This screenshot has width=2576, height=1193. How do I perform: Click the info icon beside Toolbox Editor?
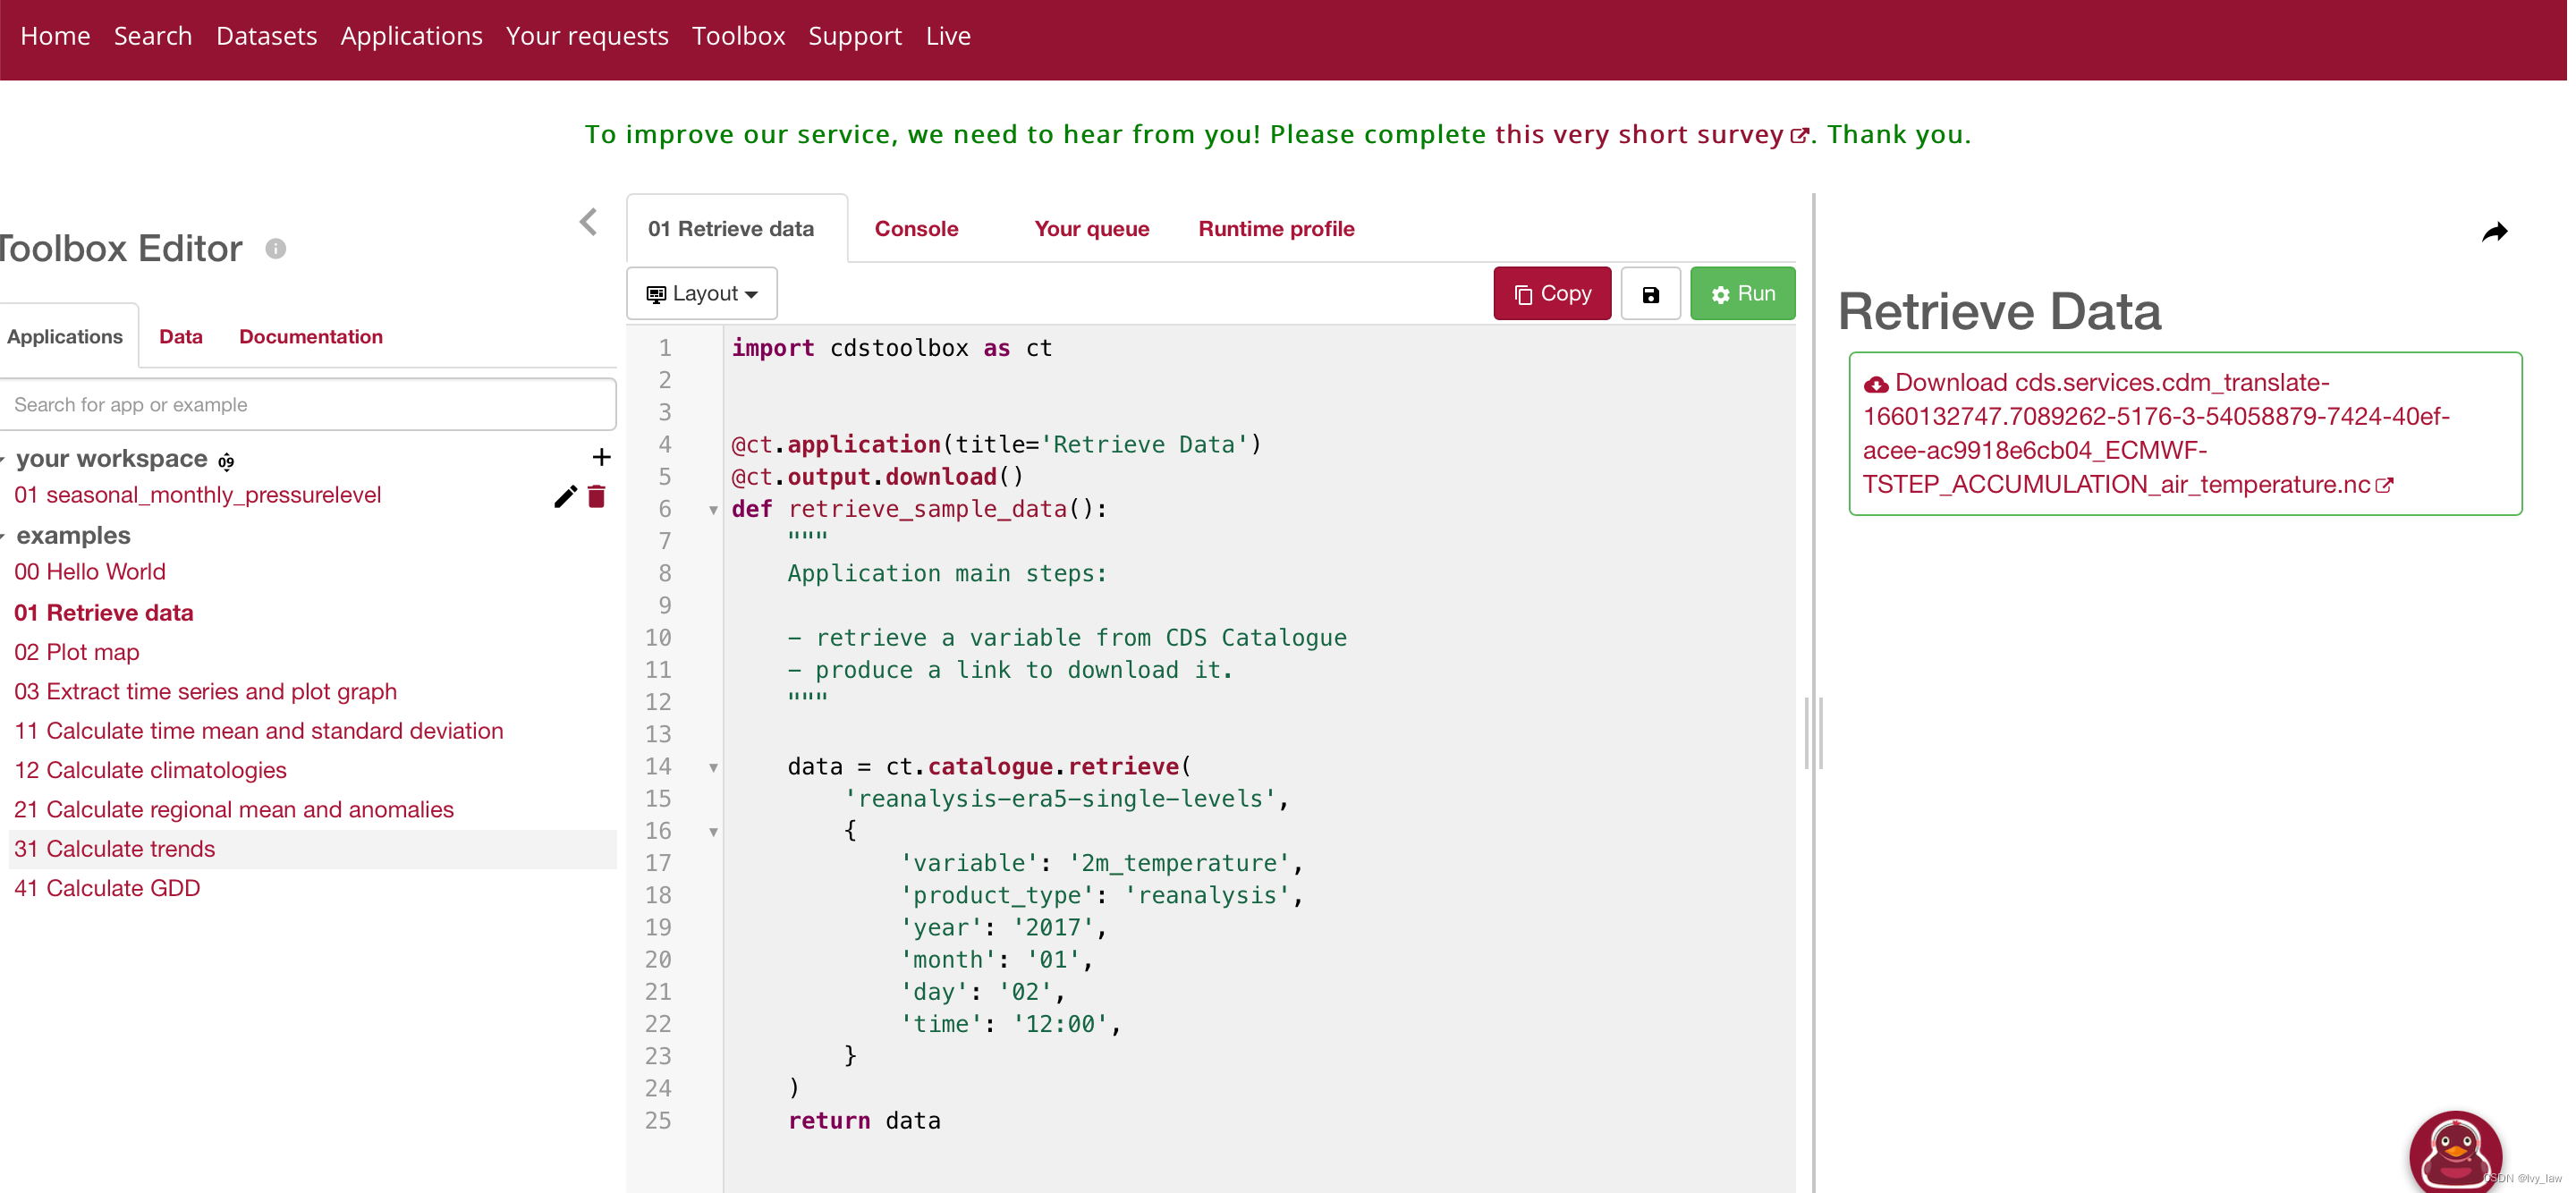tap(276, 249)
